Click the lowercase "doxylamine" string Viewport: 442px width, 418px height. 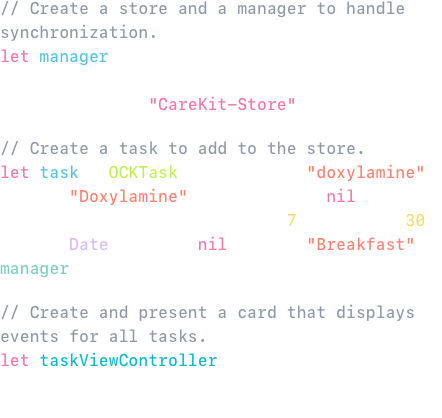365,173
